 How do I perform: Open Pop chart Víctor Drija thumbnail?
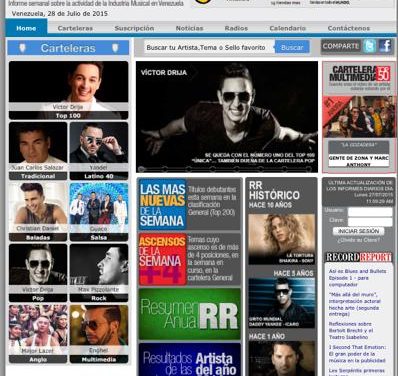pos(38,273)
